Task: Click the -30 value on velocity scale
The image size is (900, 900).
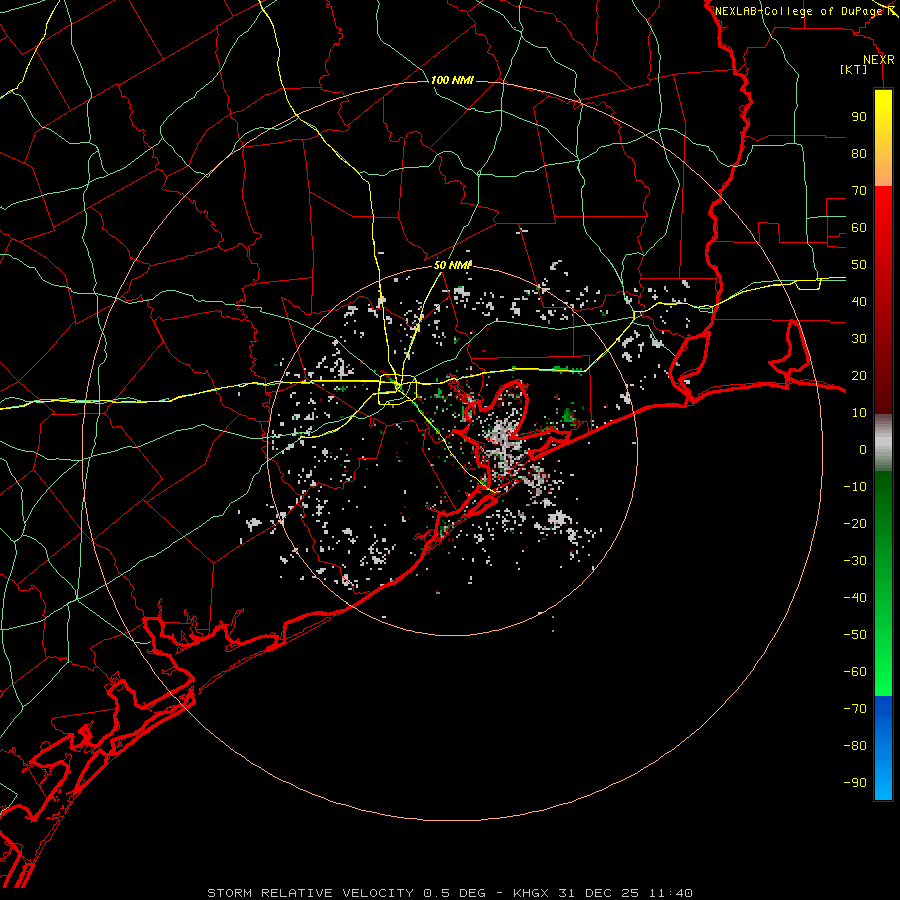Action: 855,561
